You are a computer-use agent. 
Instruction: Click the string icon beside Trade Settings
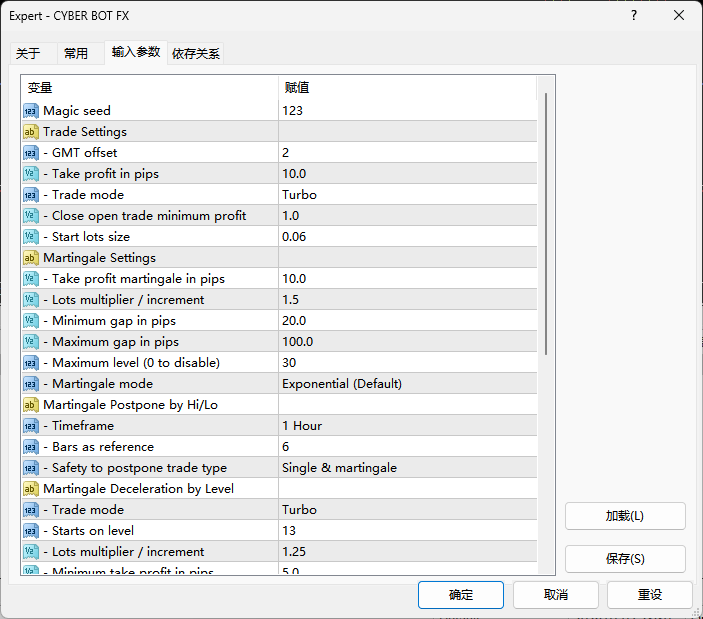31,132
